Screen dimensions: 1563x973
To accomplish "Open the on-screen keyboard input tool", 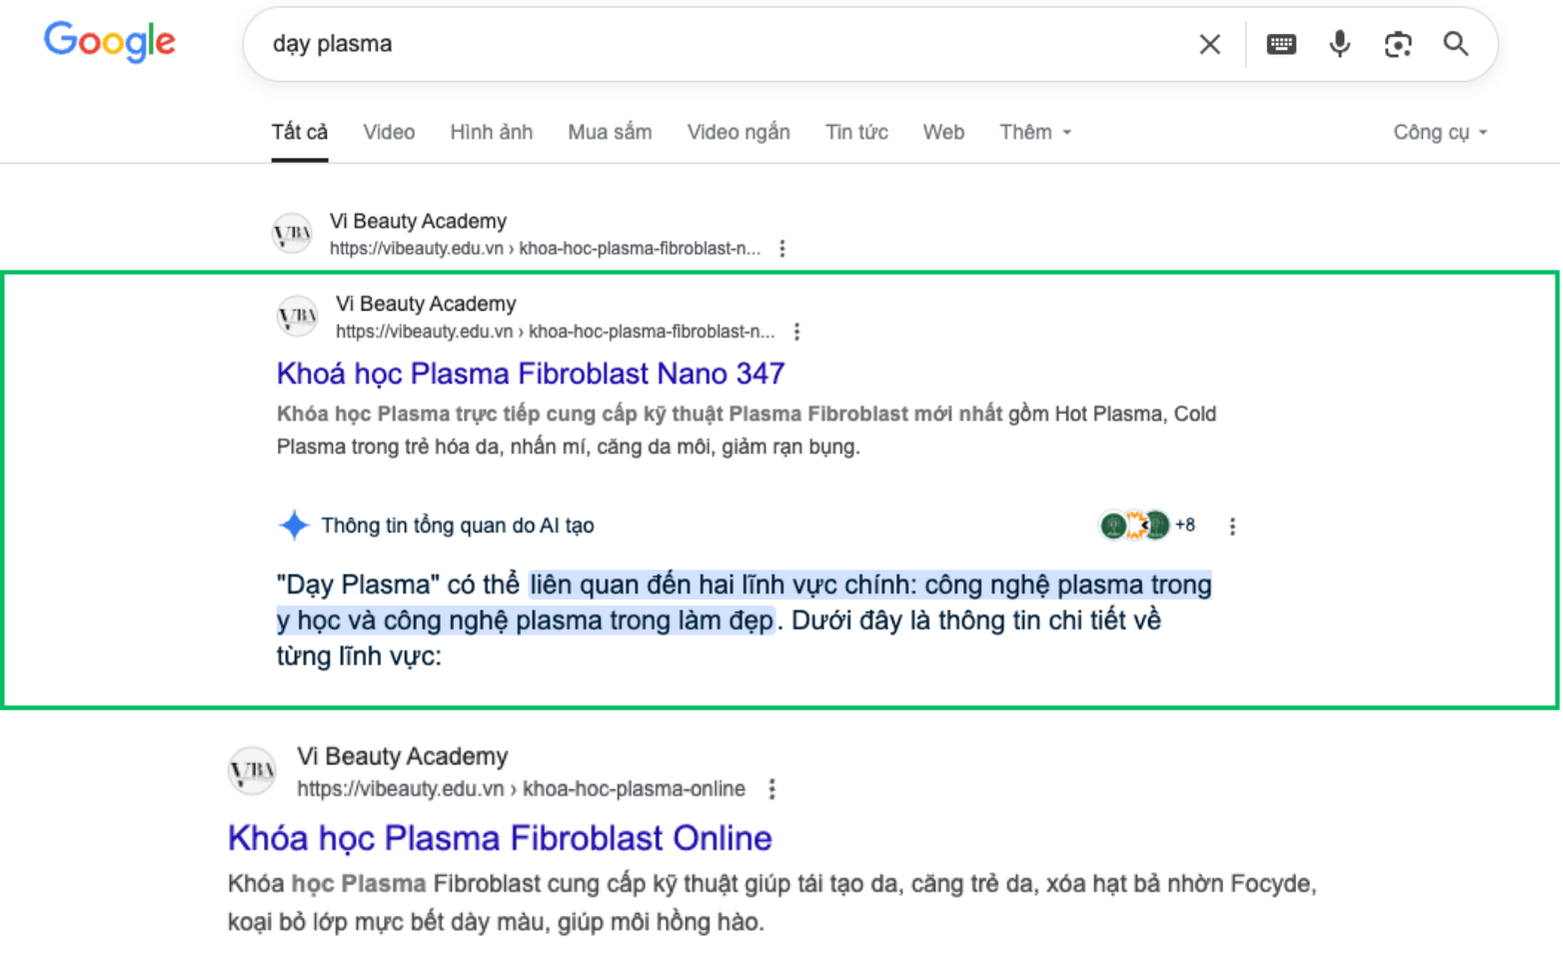I will click(x=1281, y=44).
